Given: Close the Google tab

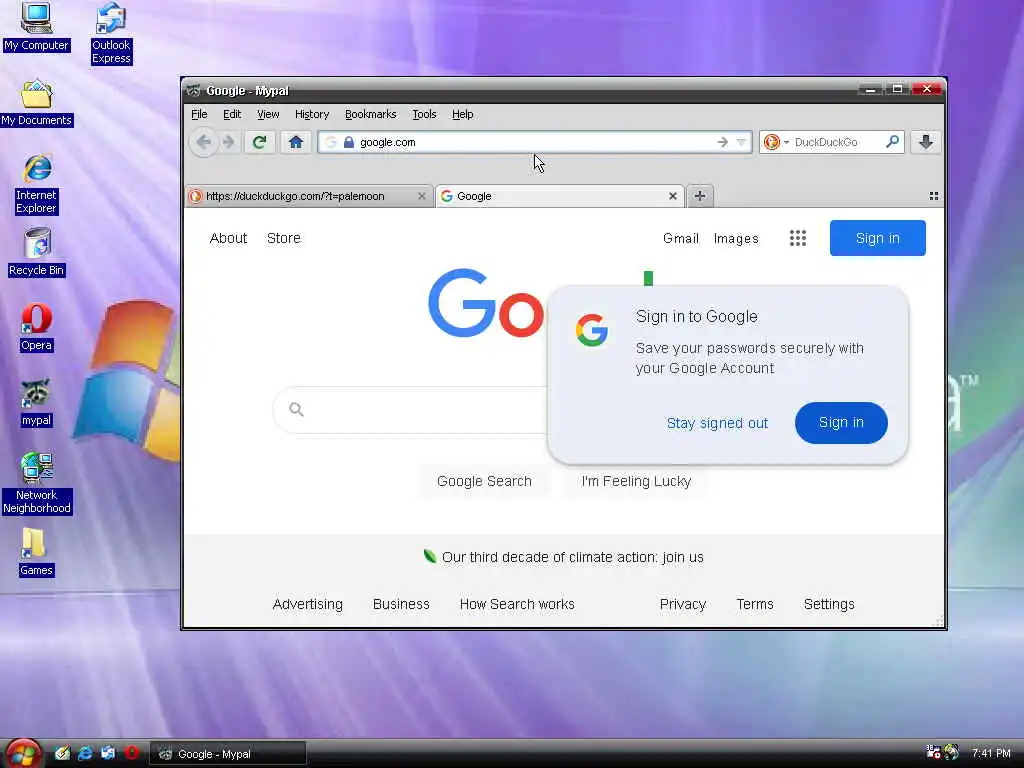Looking at the screenshot, I should 673,196.
